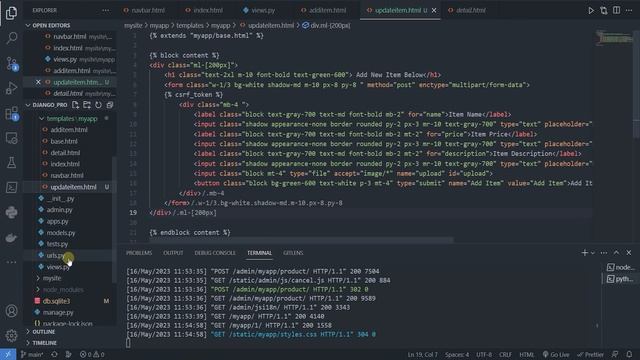Collapse the Open Editors section

51,25
